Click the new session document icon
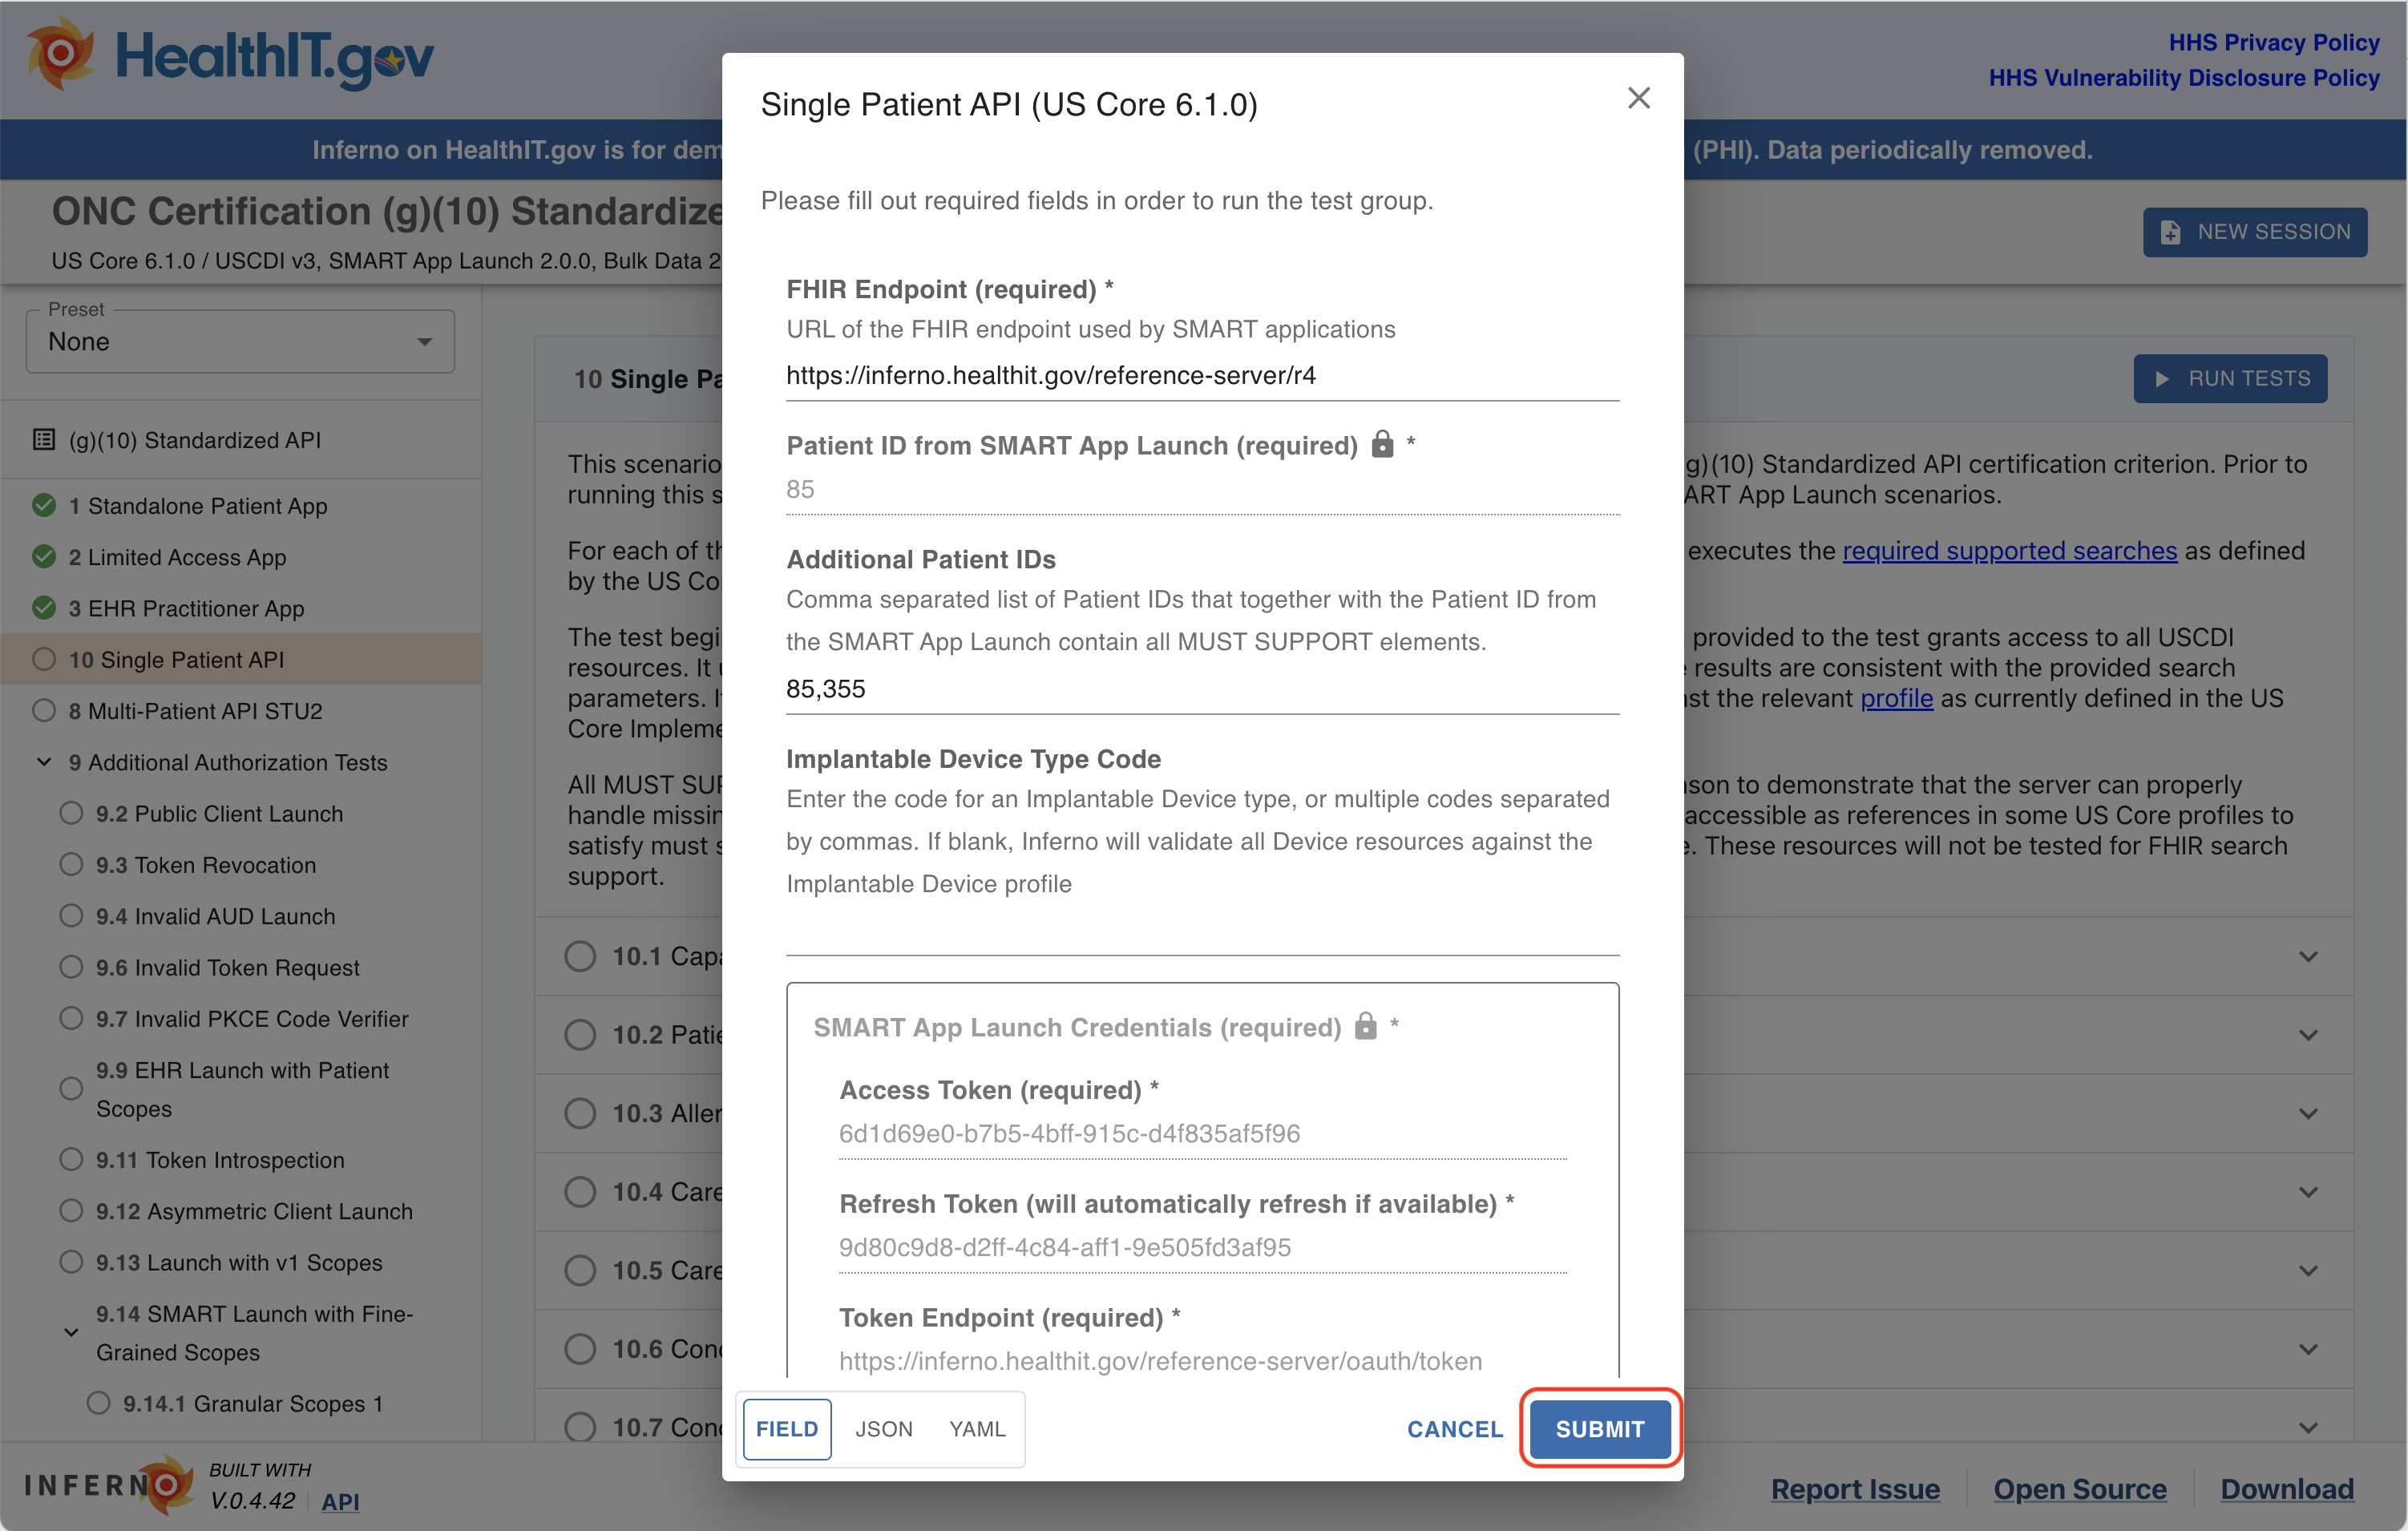2408x1531 pixels. [2170, 232]
